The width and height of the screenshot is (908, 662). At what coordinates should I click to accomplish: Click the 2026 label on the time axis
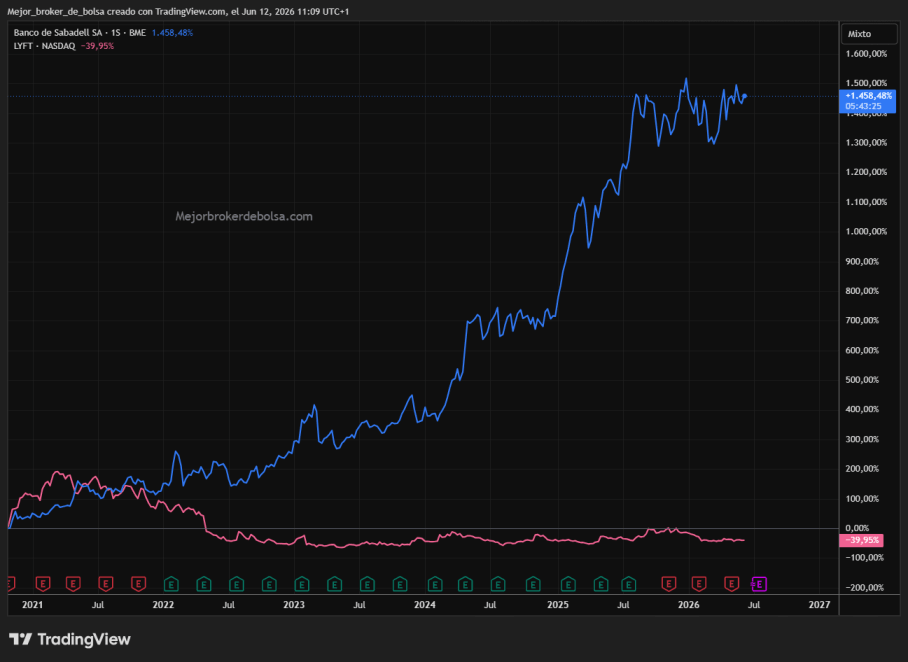[x=689, y=605]
